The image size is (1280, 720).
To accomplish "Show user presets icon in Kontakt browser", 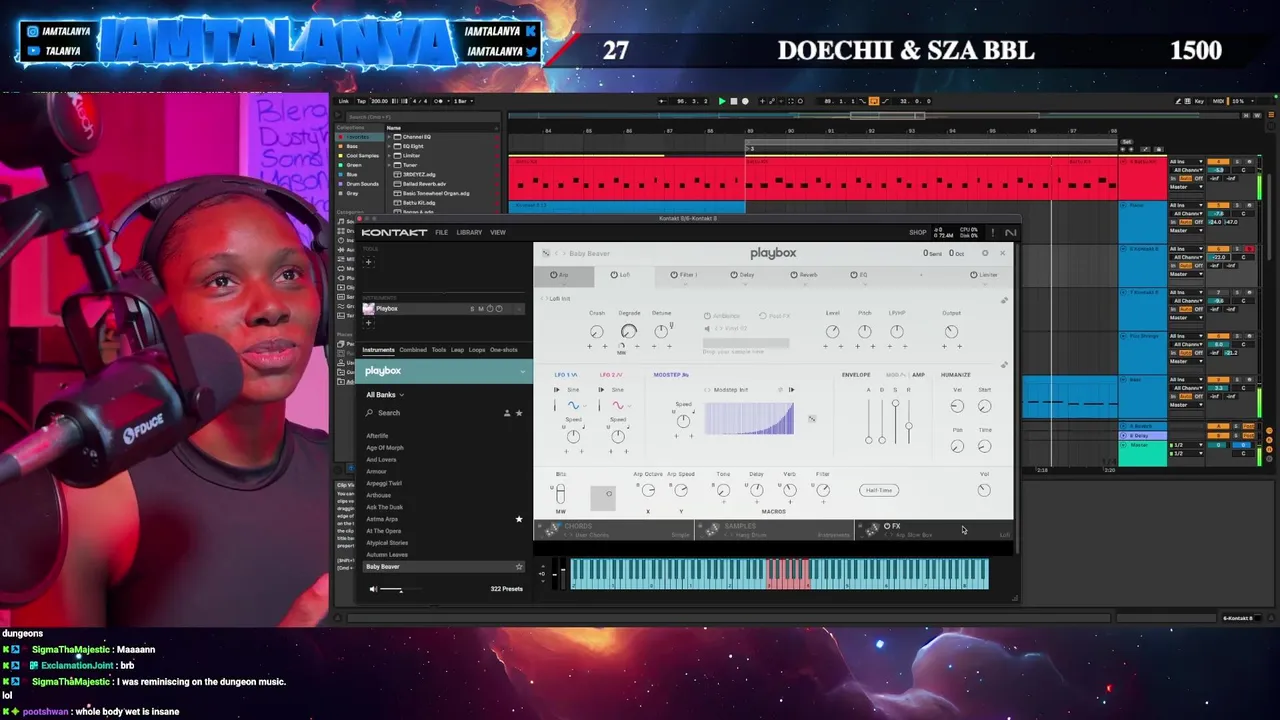I will (506, 413).
